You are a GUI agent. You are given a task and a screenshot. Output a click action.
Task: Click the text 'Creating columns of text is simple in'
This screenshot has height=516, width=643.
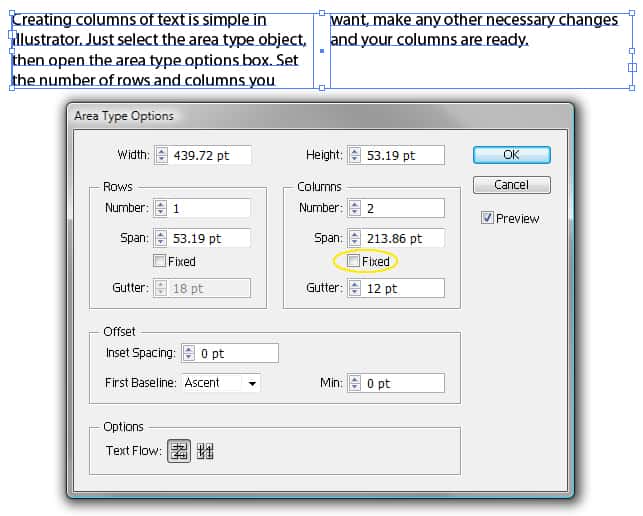pyautogui.click(x=139, y=20)
